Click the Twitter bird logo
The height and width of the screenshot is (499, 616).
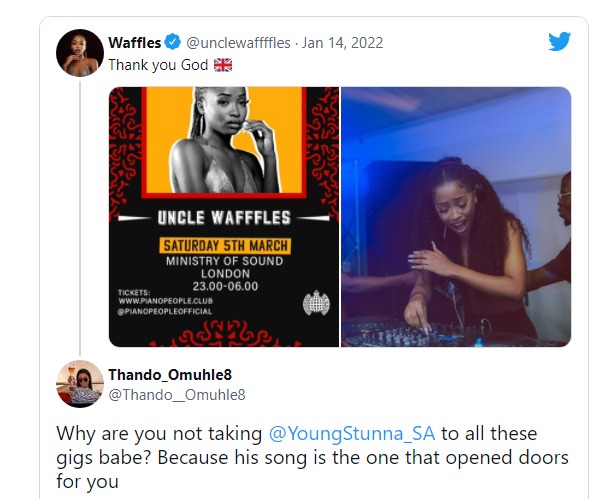[559, 42]
